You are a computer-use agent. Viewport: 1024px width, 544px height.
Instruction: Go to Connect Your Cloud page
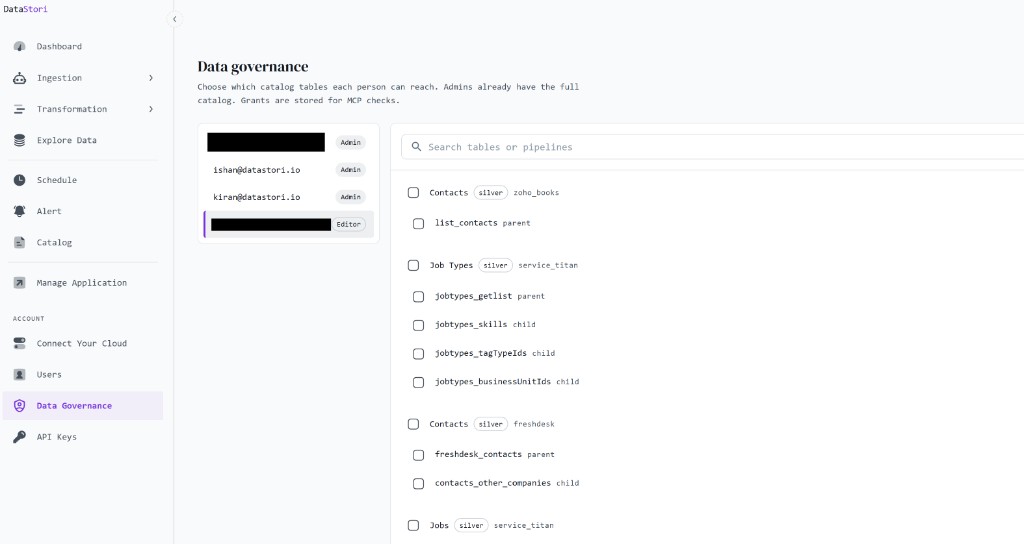pyautogui.click(x=83, y=343)
